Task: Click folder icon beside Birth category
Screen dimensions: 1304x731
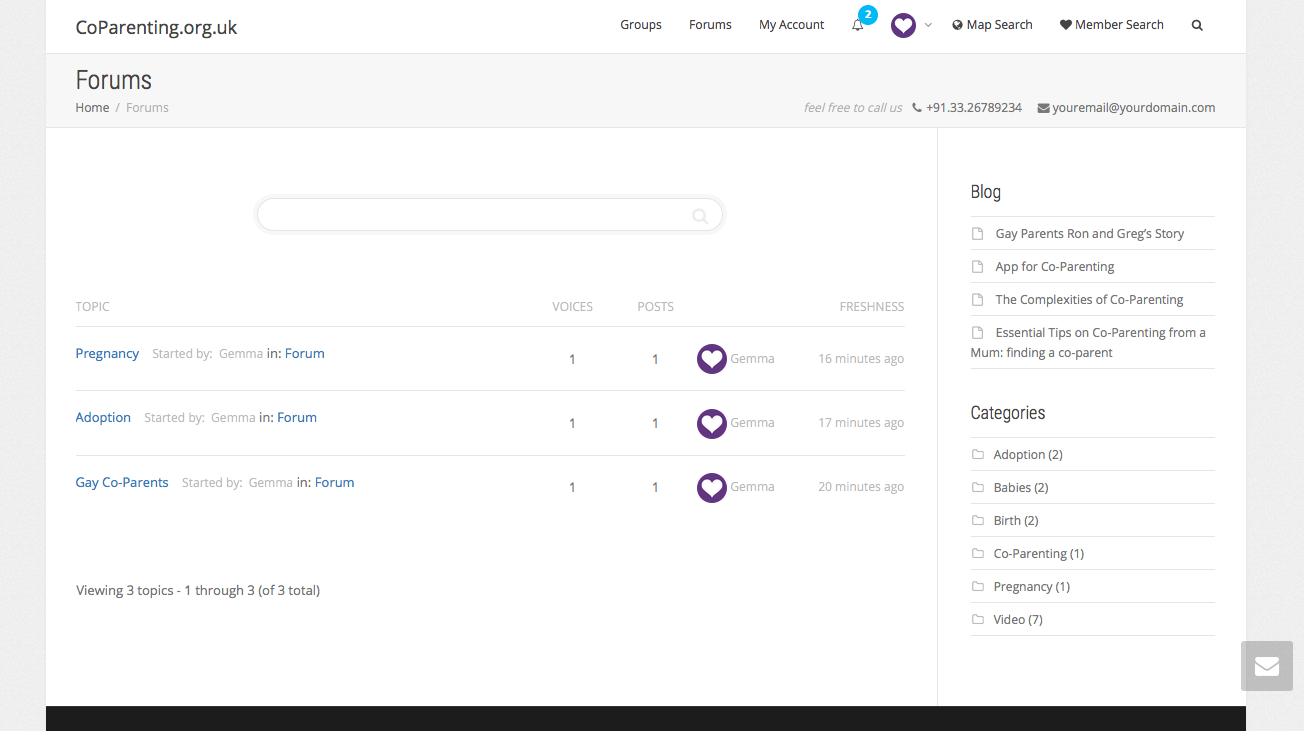Action: click(978, 520)
